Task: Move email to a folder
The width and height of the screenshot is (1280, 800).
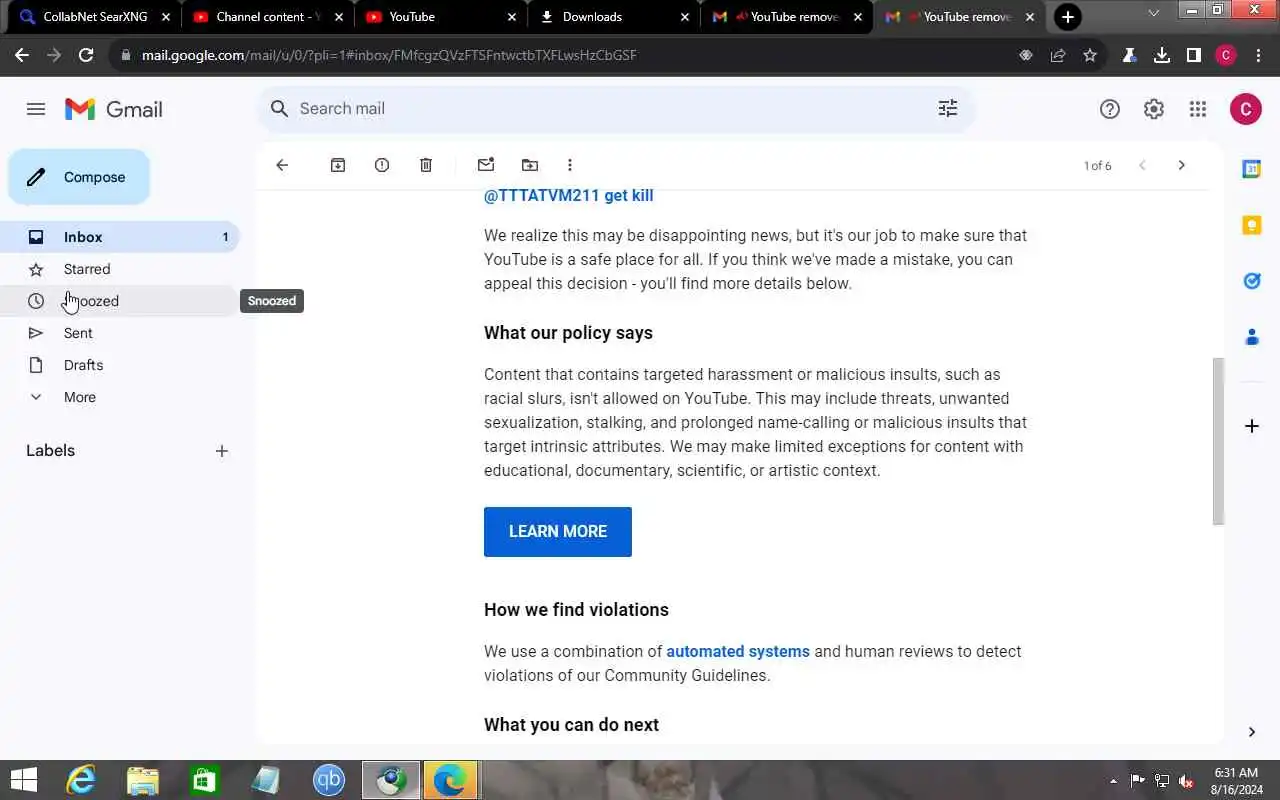Action: 530,165
